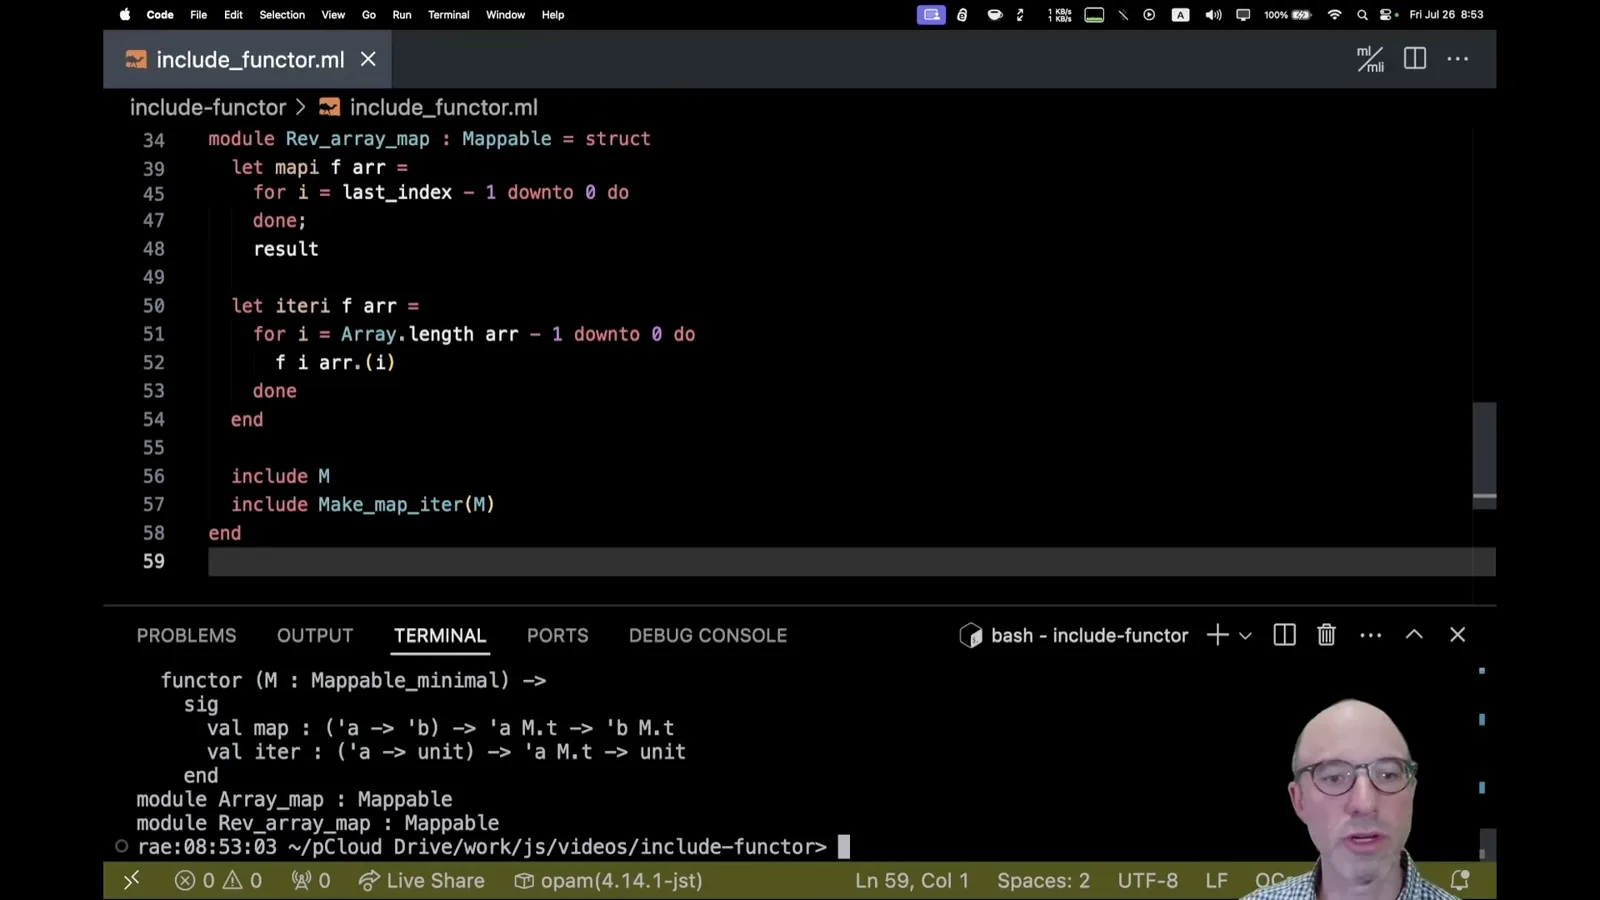
Task: Click the editor vertical scrollbar thumb
Action: coord(1484,455)
